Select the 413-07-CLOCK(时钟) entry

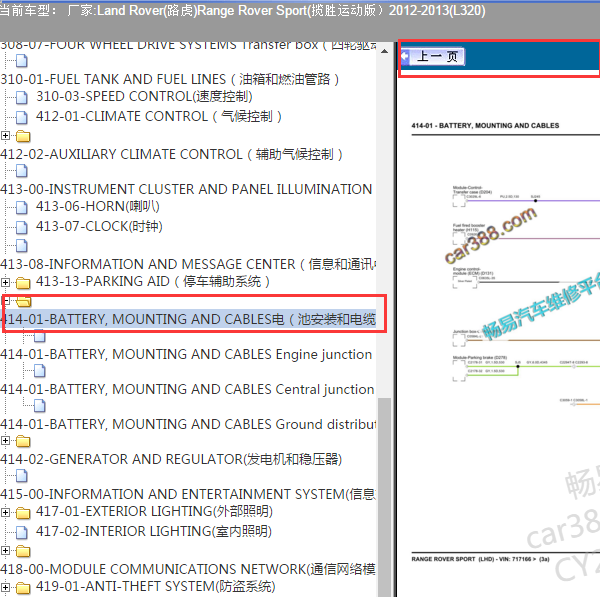tap(99, 227)
